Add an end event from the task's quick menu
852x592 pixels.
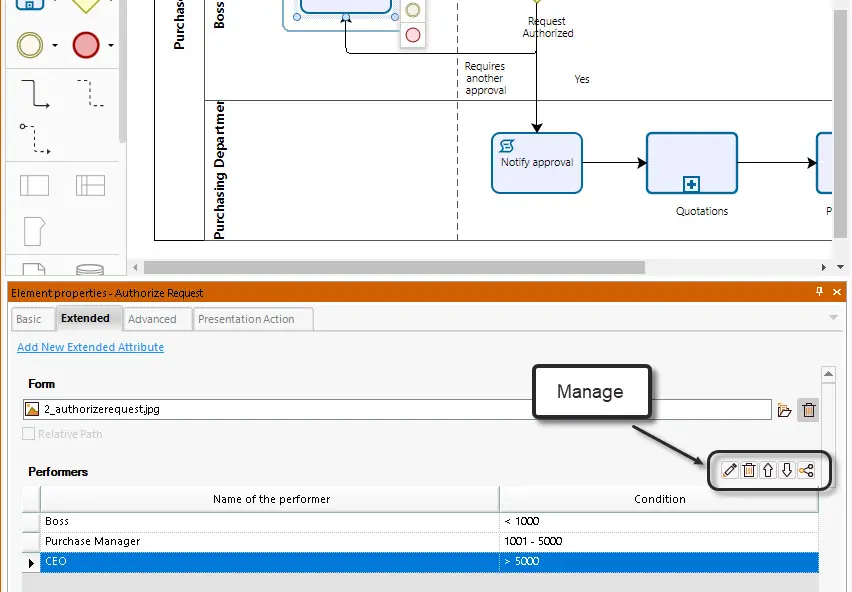413,35
